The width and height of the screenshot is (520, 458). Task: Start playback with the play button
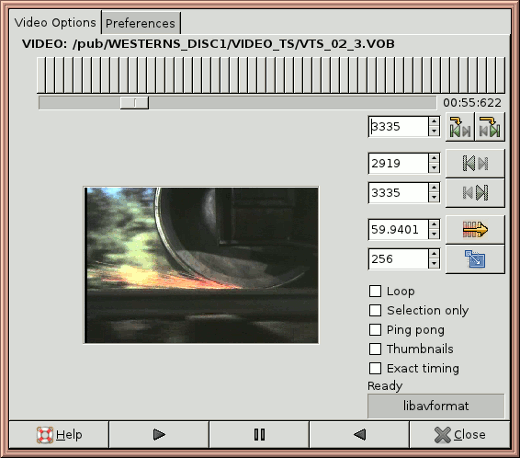coord(159,435)
